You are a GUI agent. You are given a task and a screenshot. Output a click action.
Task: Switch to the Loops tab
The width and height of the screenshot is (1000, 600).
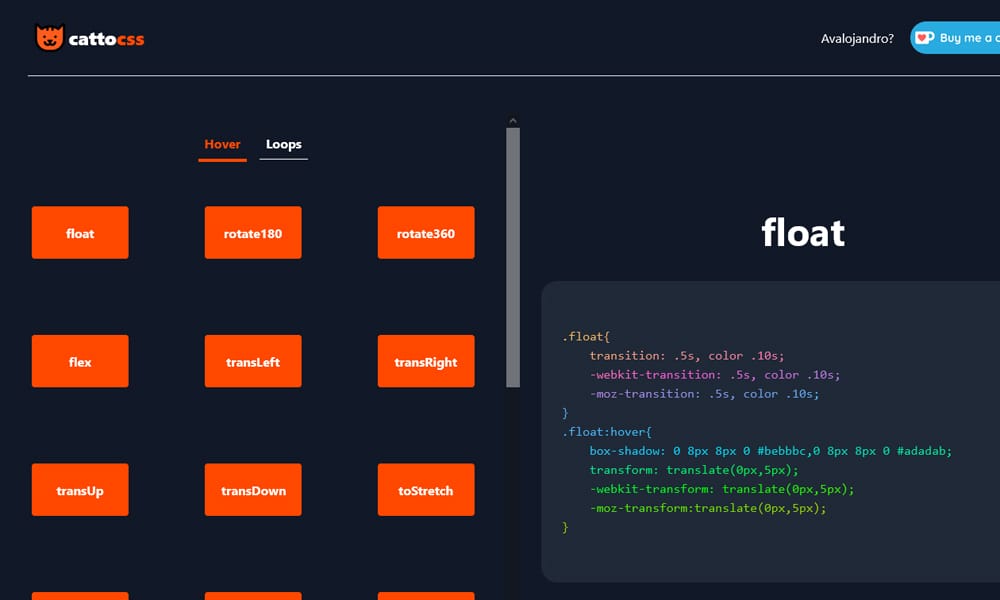tap(283, 144)
